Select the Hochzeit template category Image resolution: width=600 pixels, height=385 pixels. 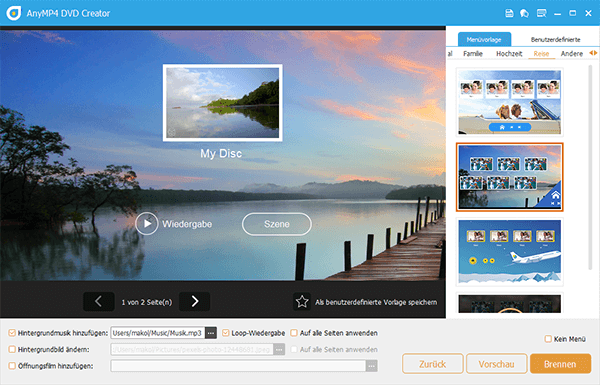(509, 54)
